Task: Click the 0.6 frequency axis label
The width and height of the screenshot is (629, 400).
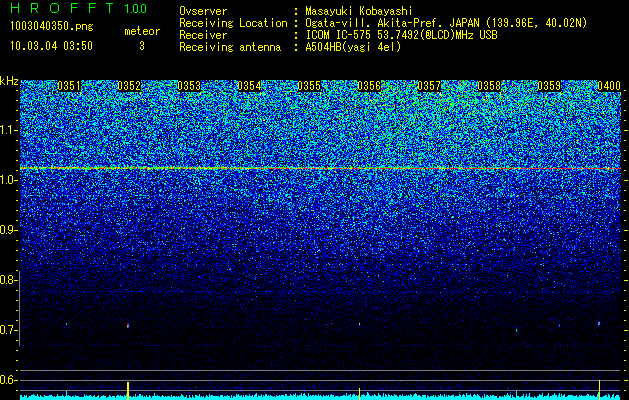Action: point(8,380)
